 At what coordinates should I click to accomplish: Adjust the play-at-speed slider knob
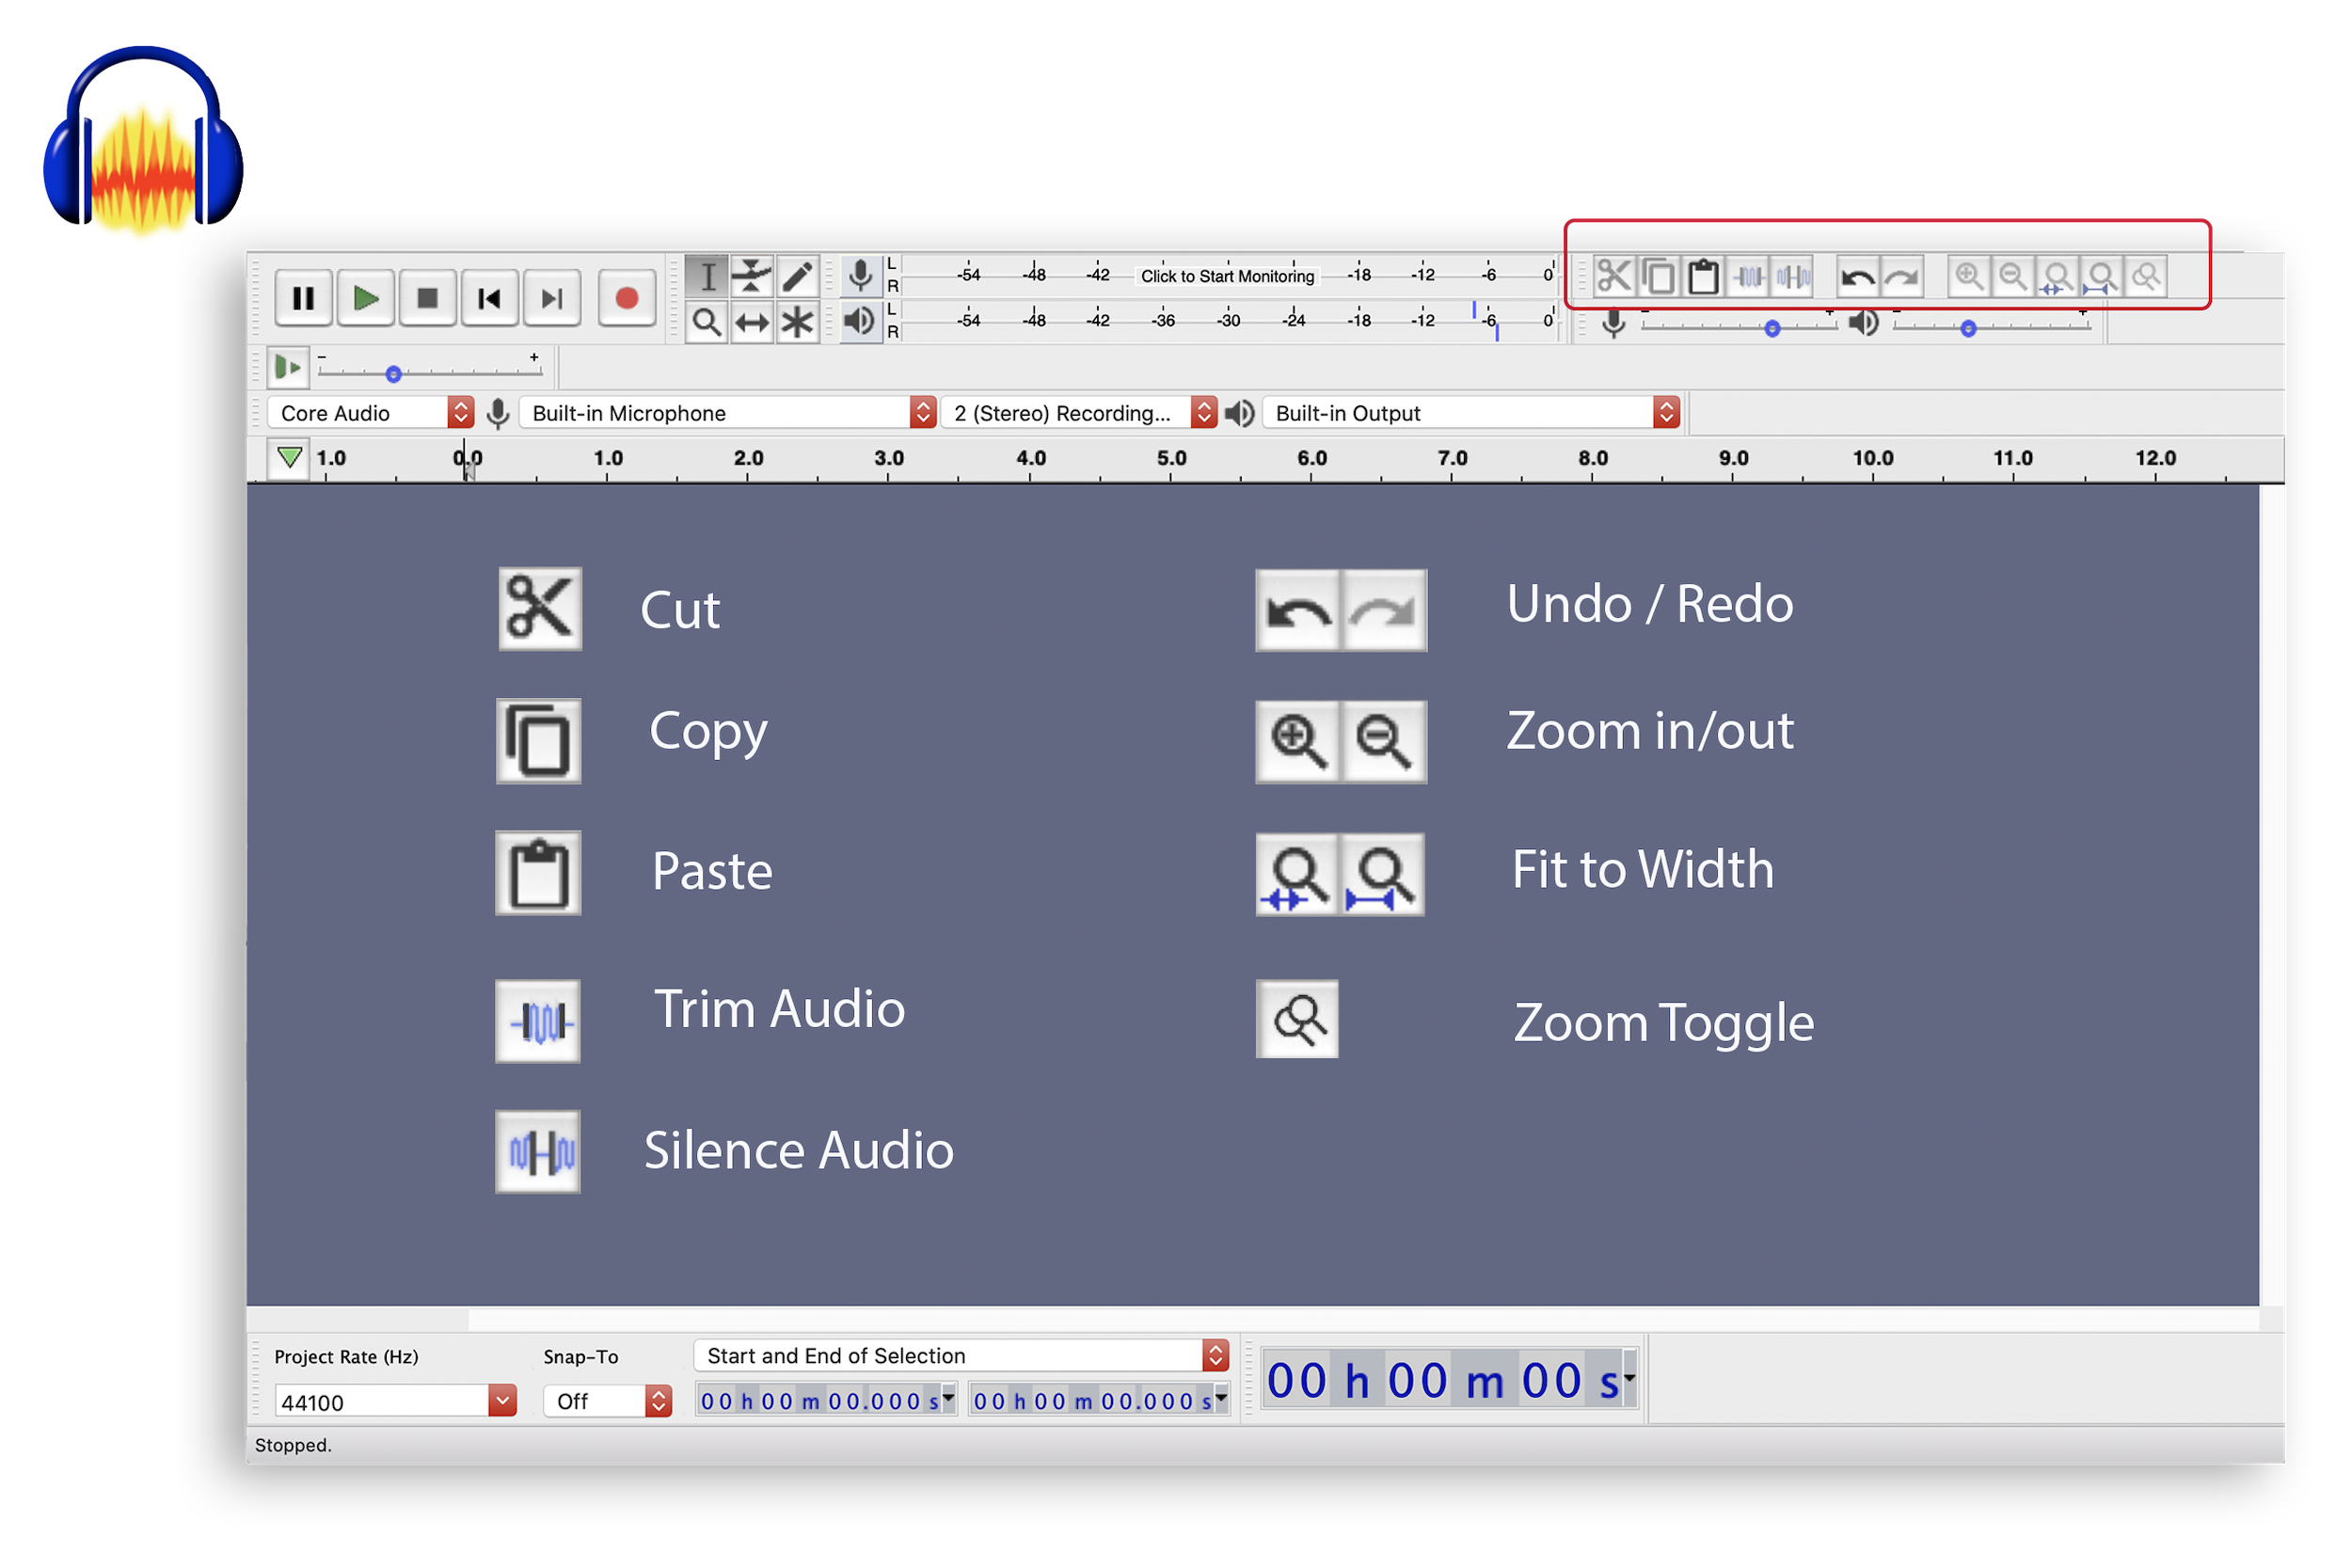(x=394, y=374)
